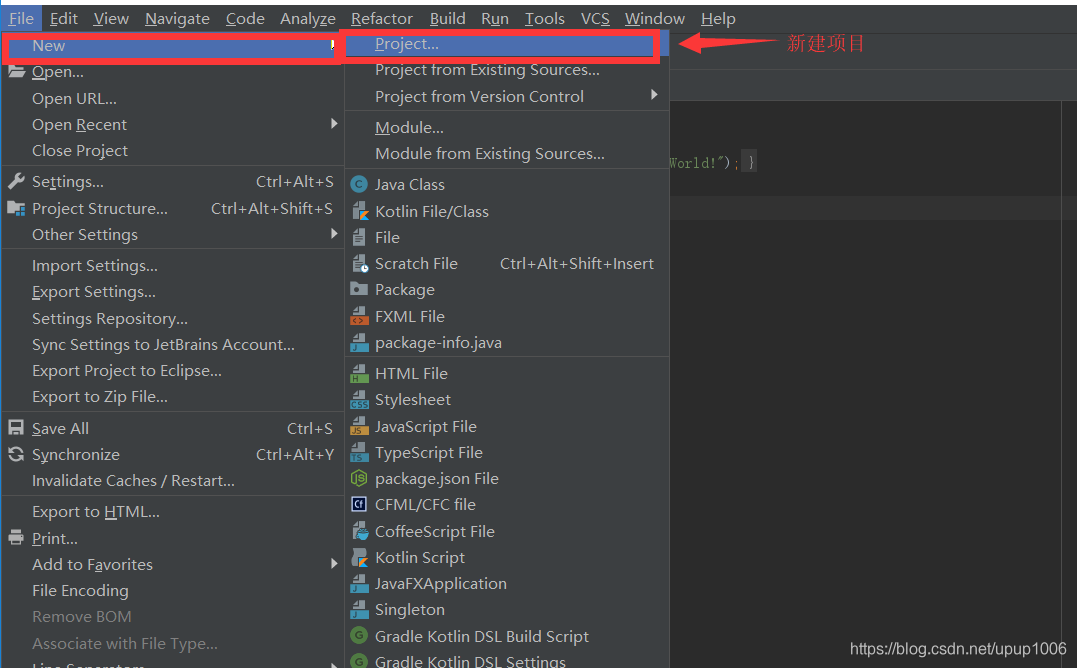Open the Refactor menu

click(381, 18)
